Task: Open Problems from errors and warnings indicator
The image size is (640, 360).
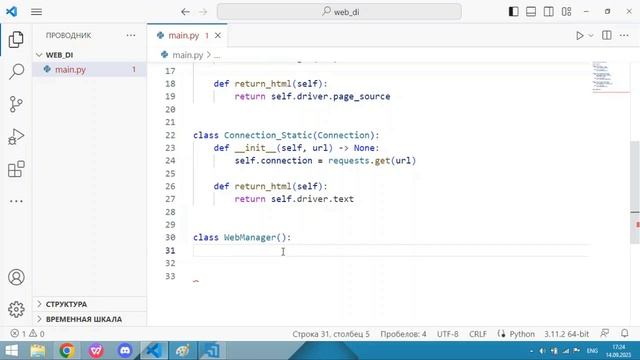Action: (x=27, y=334)
